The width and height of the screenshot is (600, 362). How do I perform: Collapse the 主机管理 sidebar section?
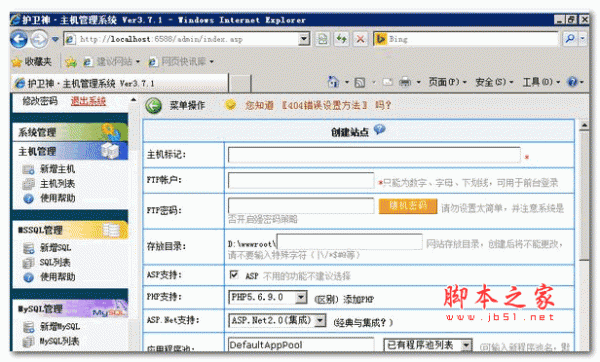(x=70, y=151)
